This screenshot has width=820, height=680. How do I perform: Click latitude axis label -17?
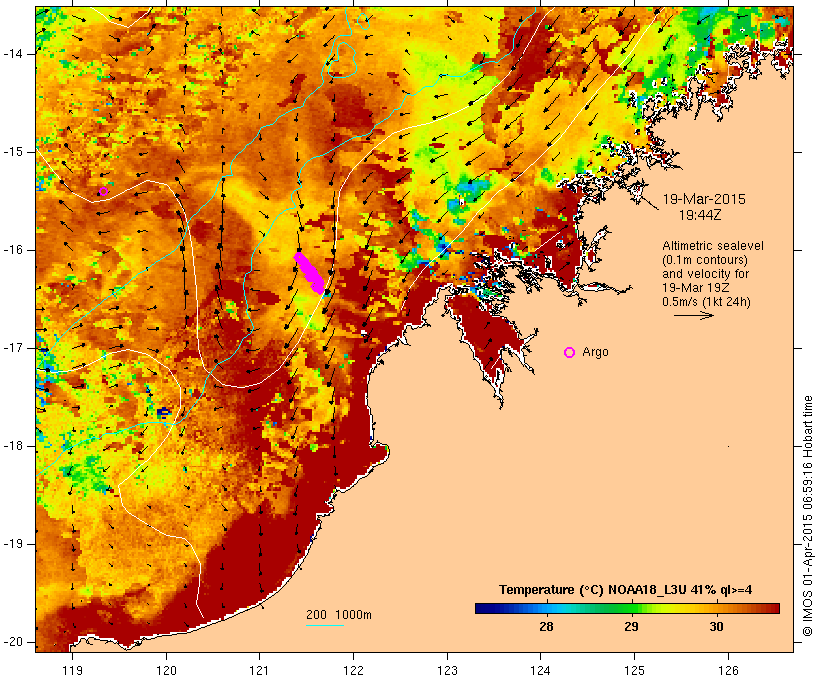(x=12, y=348)
